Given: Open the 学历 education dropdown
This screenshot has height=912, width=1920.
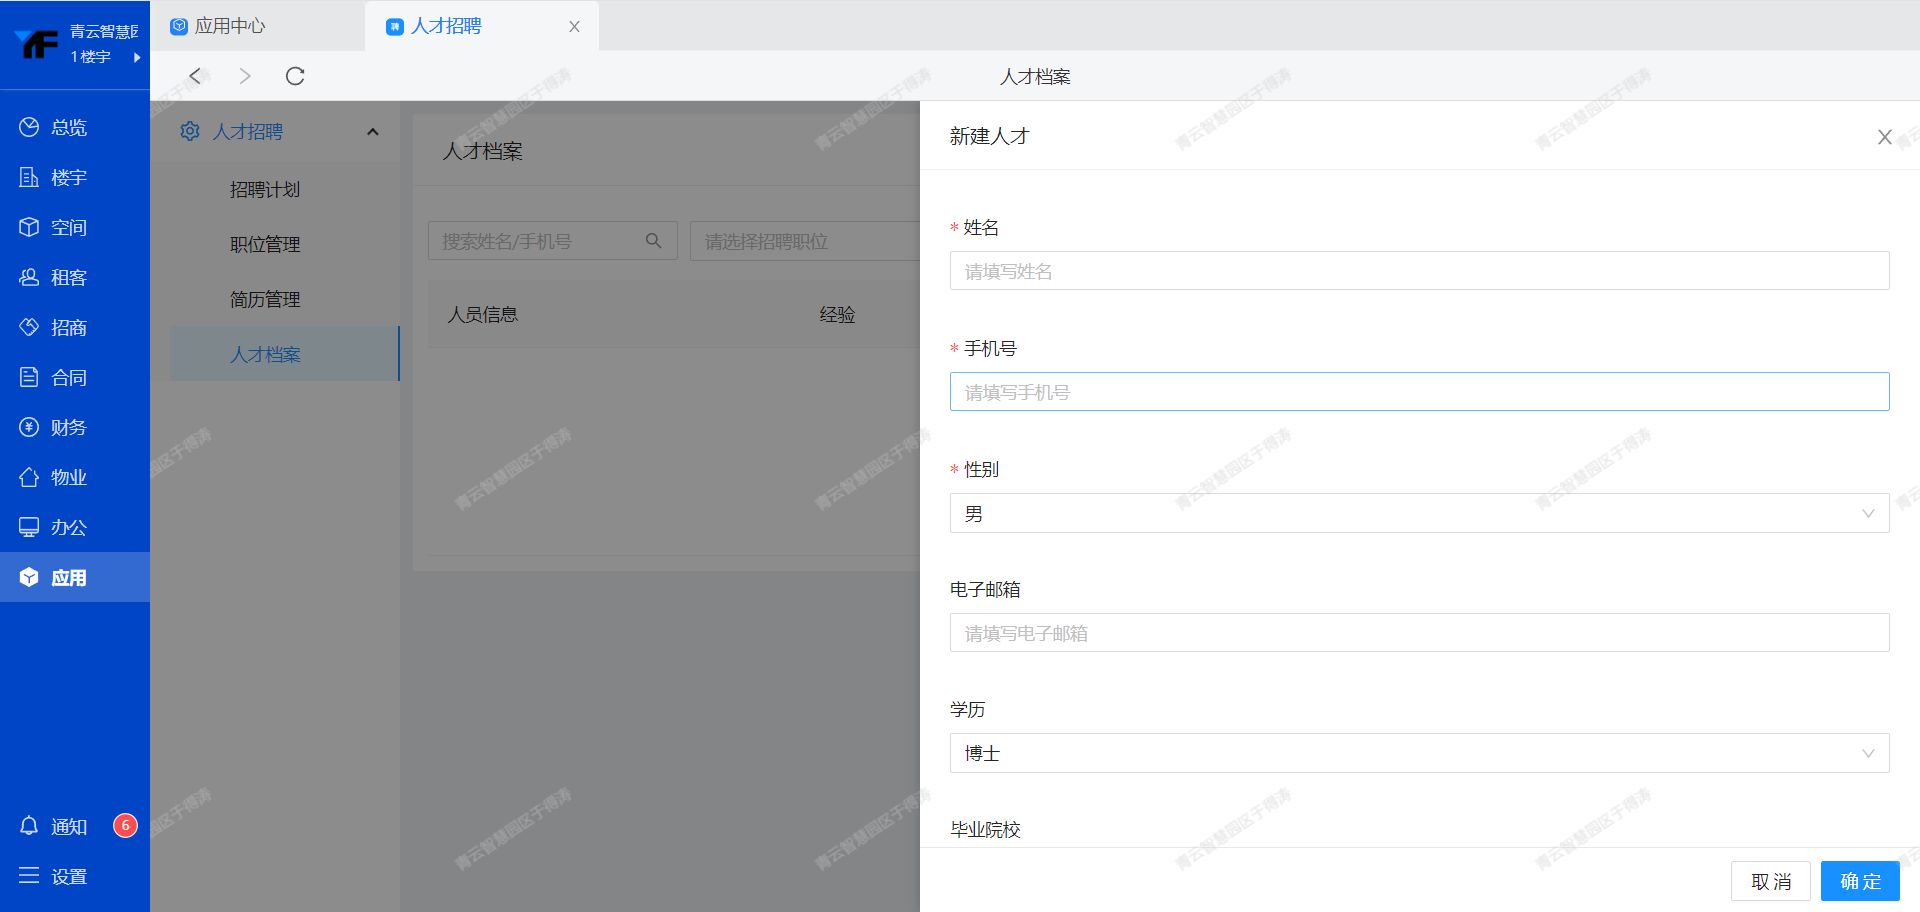Looking at the screenshot, I should pos(1418,754).
